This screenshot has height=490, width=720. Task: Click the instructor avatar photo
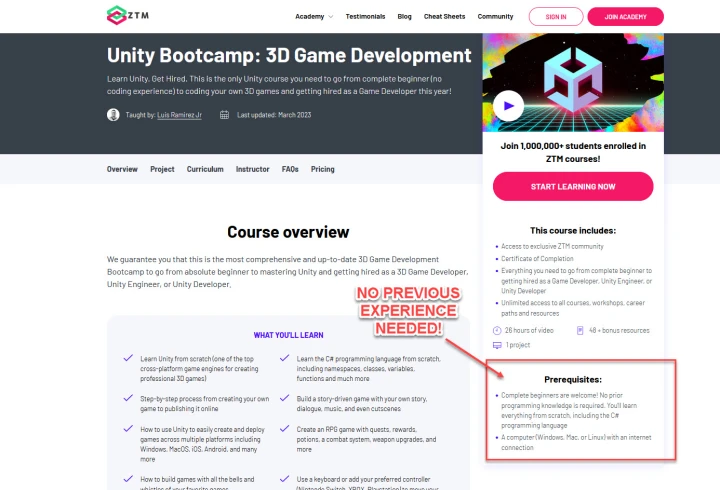(x=113, y=115)
